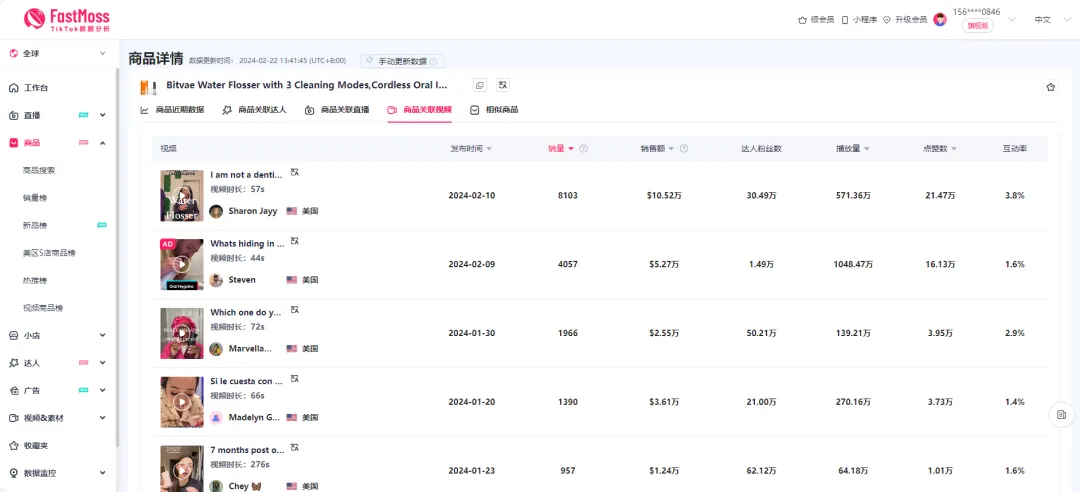Click the 手动更新数据 button
The height and width of the screenshot is (492, 1080).
coord(402,61)
